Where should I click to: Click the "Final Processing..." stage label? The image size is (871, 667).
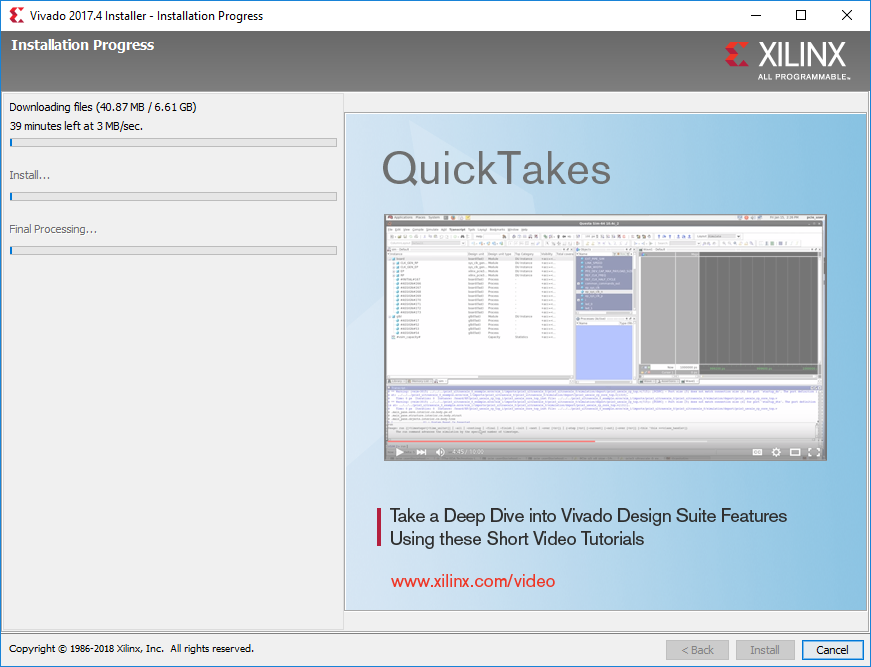[x=53, y=229]
